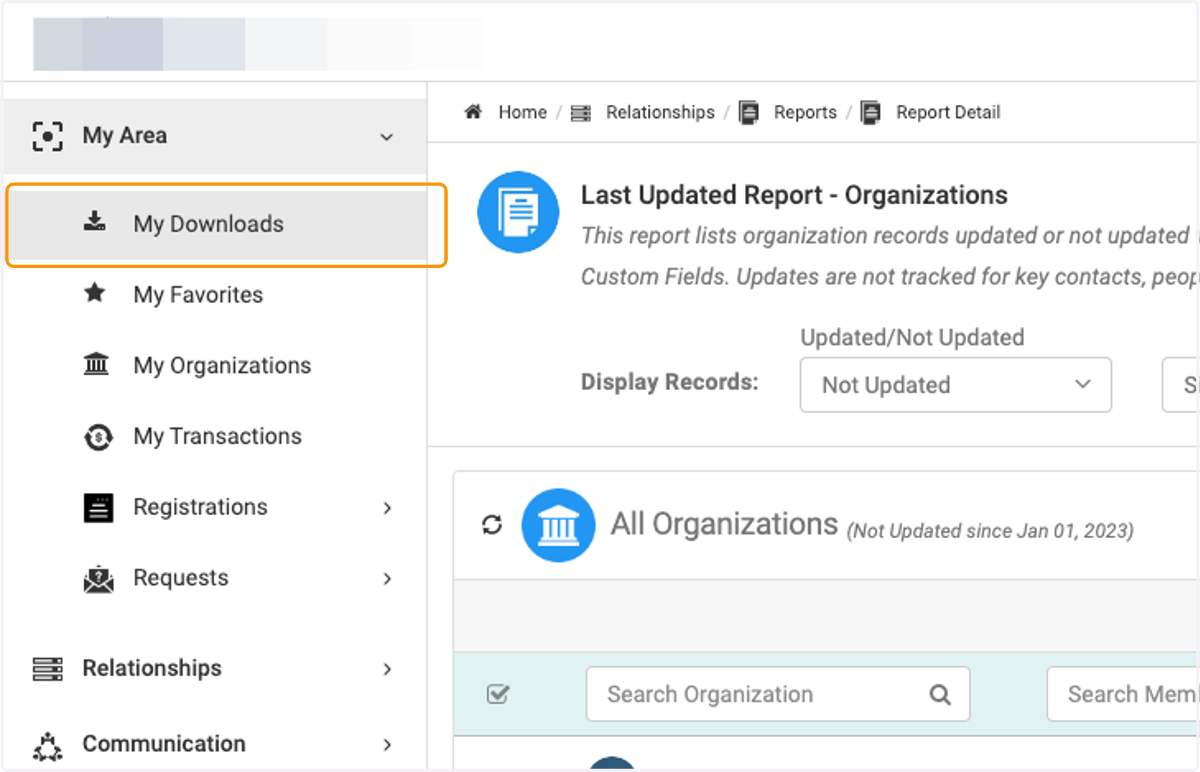Click Report Detail breadcrumb text
The width and height of the screenshot is (1200, 772).
pos(948,112)
